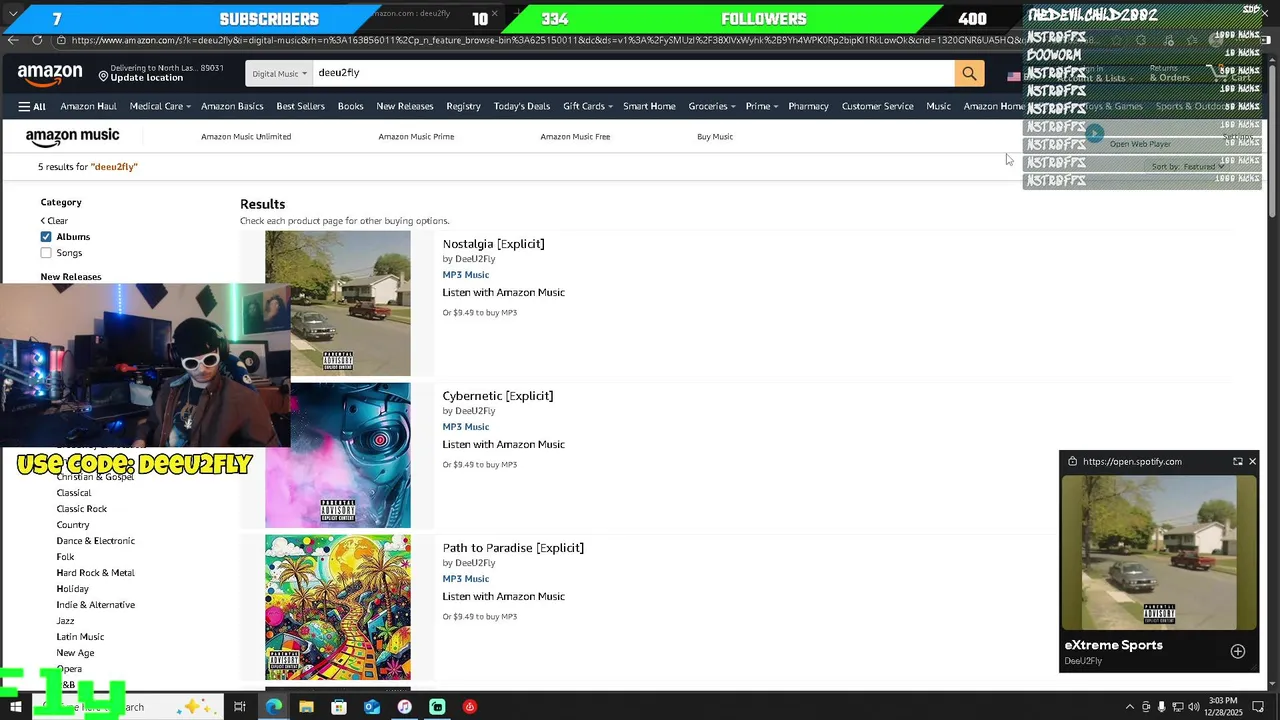Open the Buy Music tab
The height and width of the screenshot is (720, 1280).
click(715, 137)
